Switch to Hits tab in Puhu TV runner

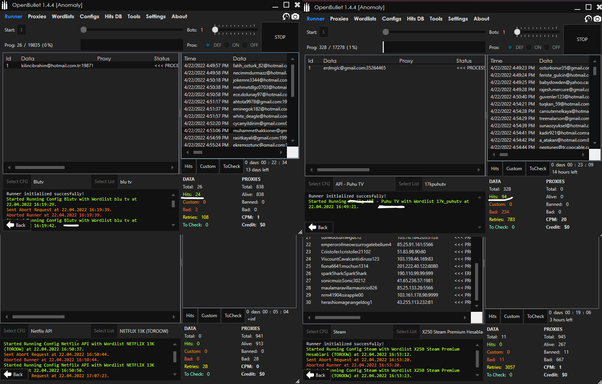[495, 169]
